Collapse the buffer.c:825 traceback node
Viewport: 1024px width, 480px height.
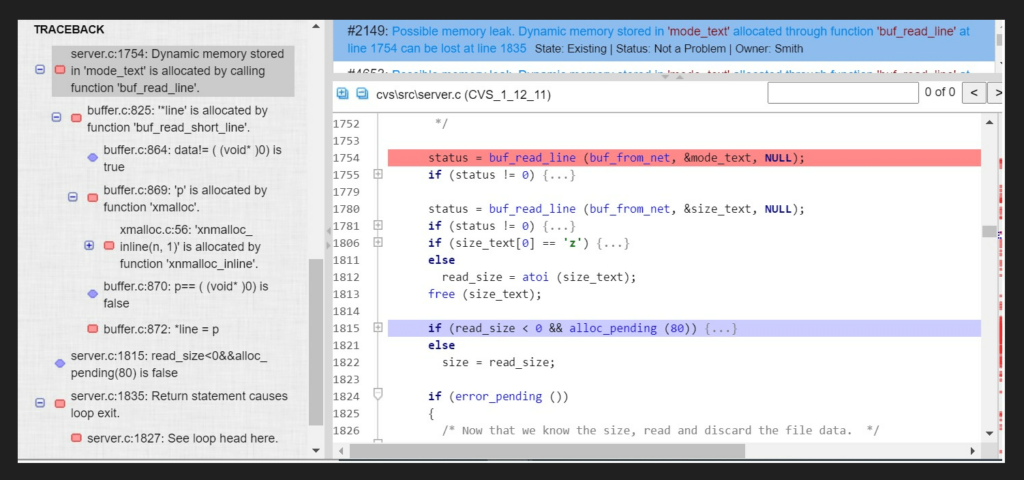click(x=56, y=118)
